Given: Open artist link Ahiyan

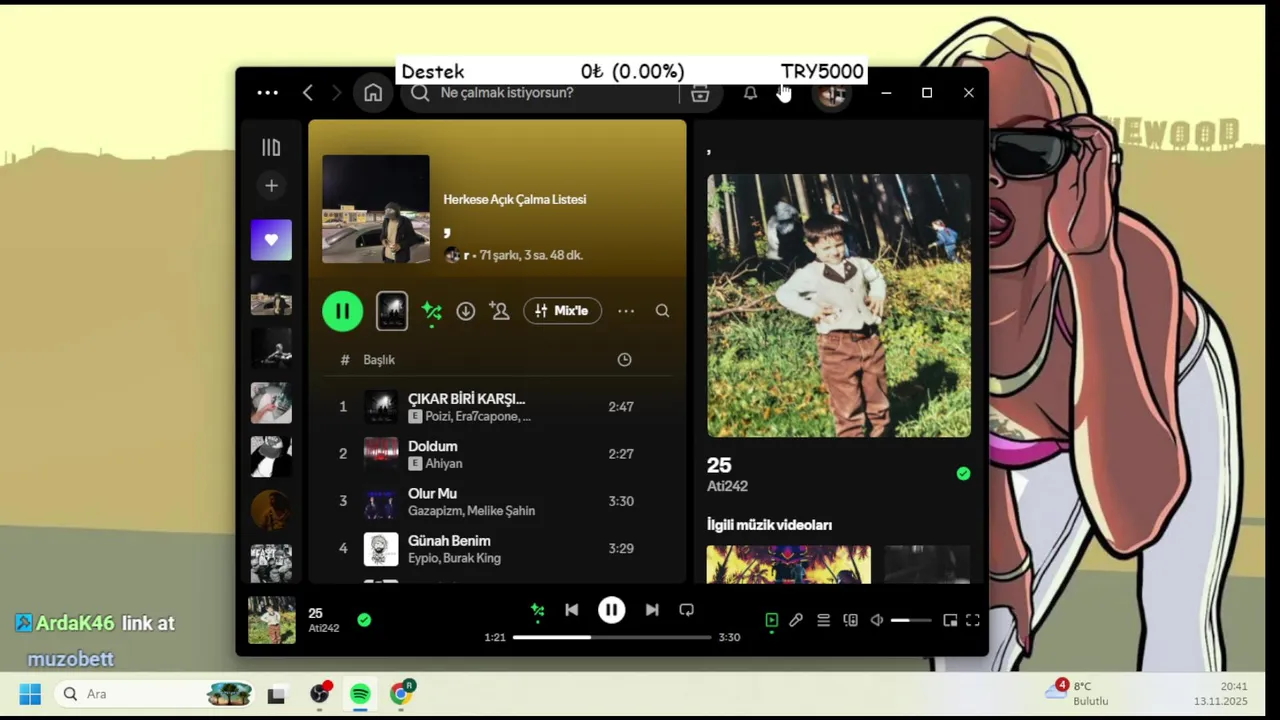Looking at the screenshot, I should 444,464.
